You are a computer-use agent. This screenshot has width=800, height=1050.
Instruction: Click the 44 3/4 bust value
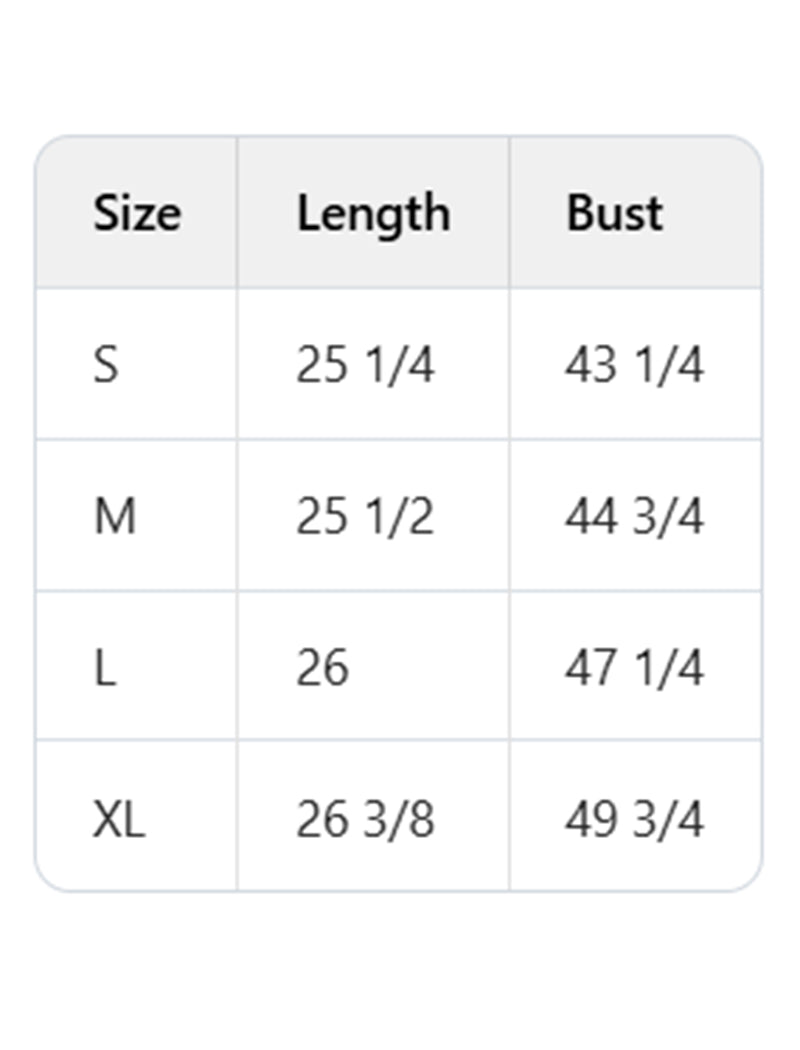634,517
